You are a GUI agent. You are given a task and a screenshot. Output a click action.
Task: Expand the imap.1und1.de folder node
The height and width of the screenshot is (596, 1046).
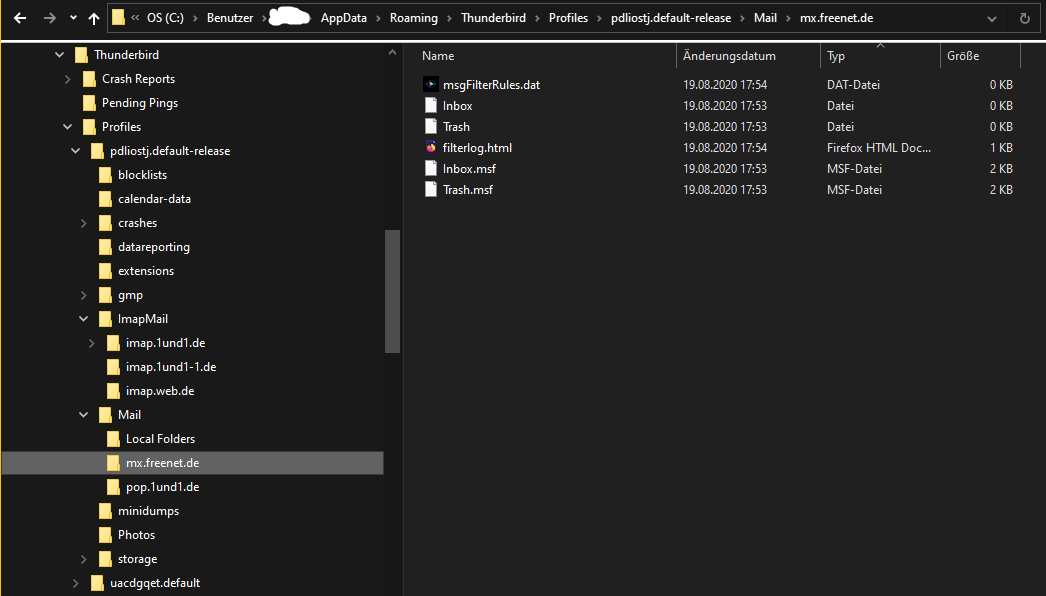coord(92,343)
